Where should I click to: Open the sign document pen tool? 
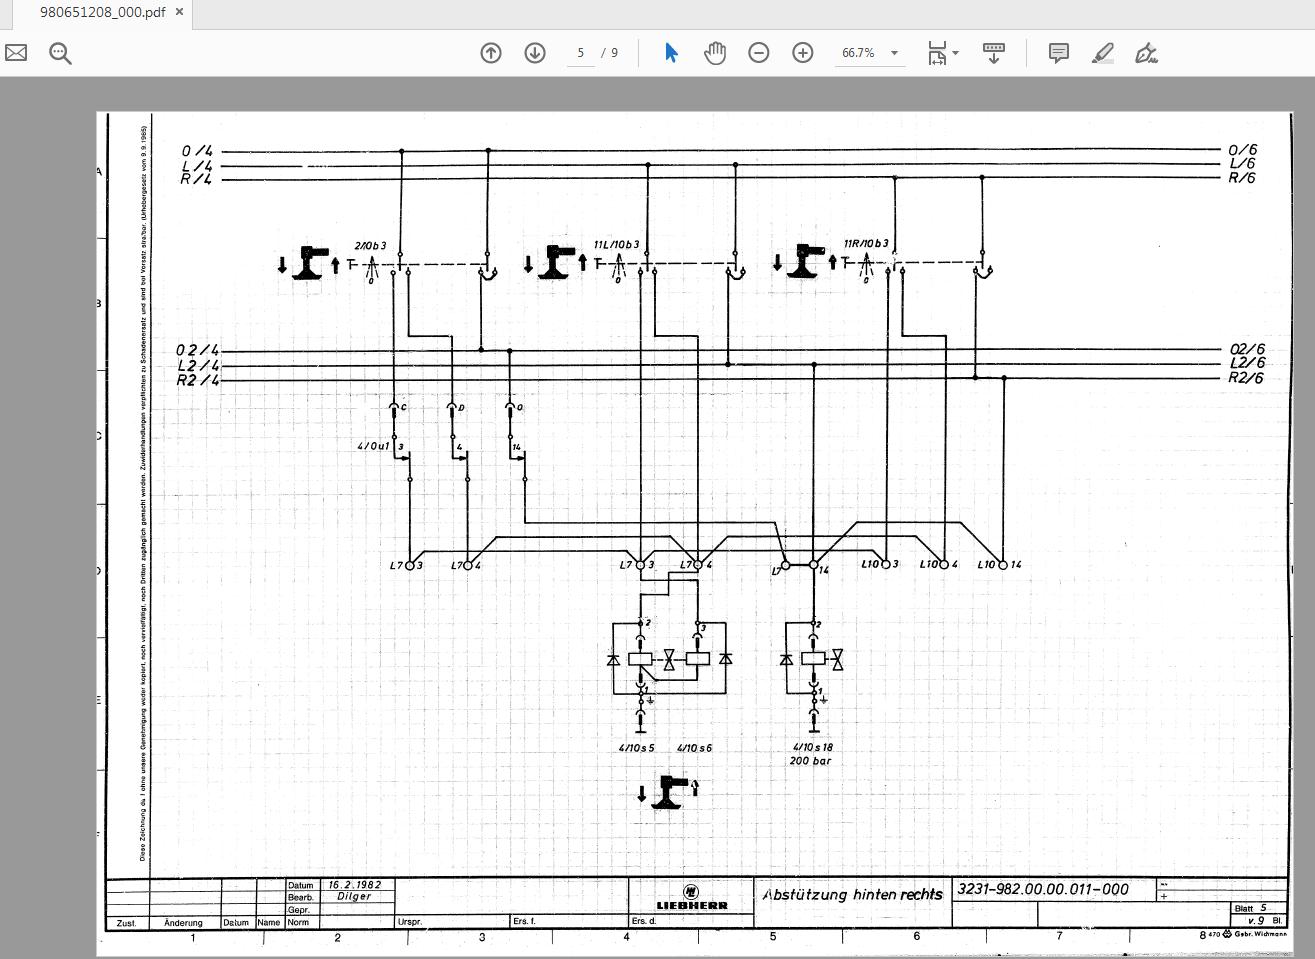(x=1147, y=53)
